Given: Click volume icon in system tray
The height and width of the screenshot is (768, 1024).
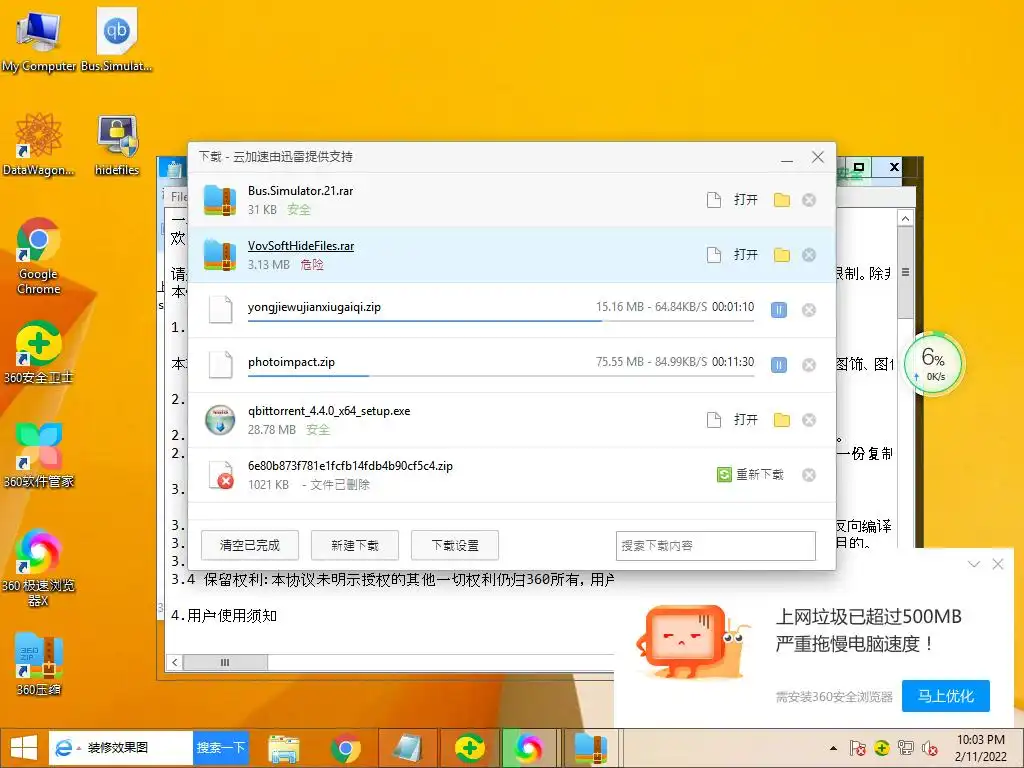Looking at the screenshot, I should [x=929, y=748].
